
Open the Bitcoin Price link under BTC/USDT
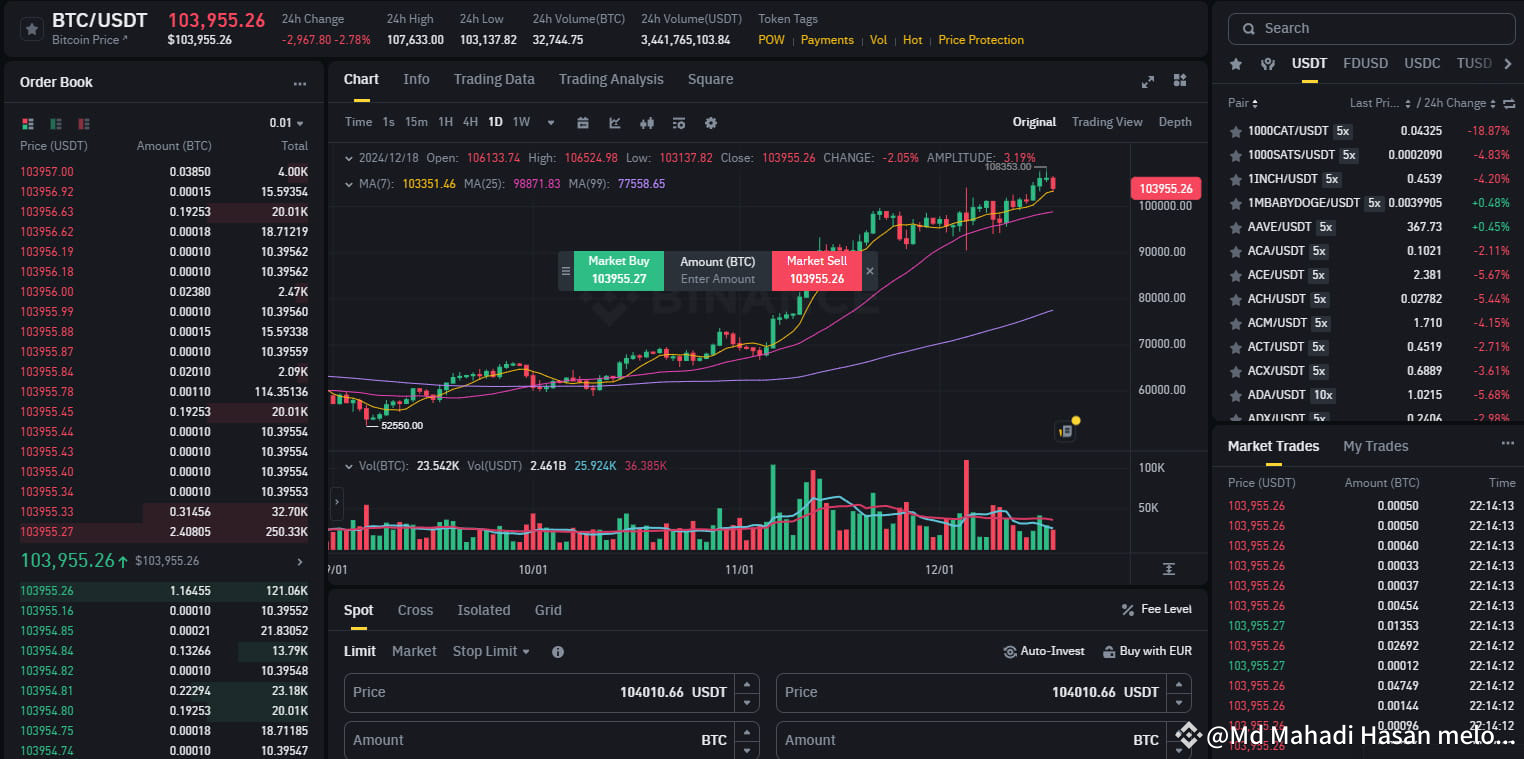tap(90, 40)
